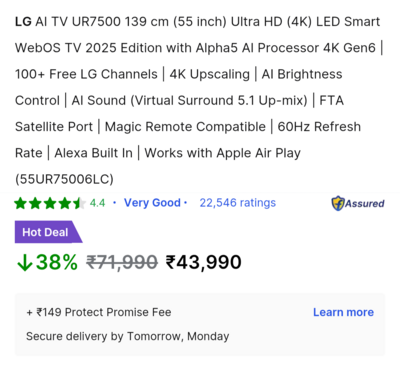
Task: Click the Alexa Built In title text
Action: point(93,153)
